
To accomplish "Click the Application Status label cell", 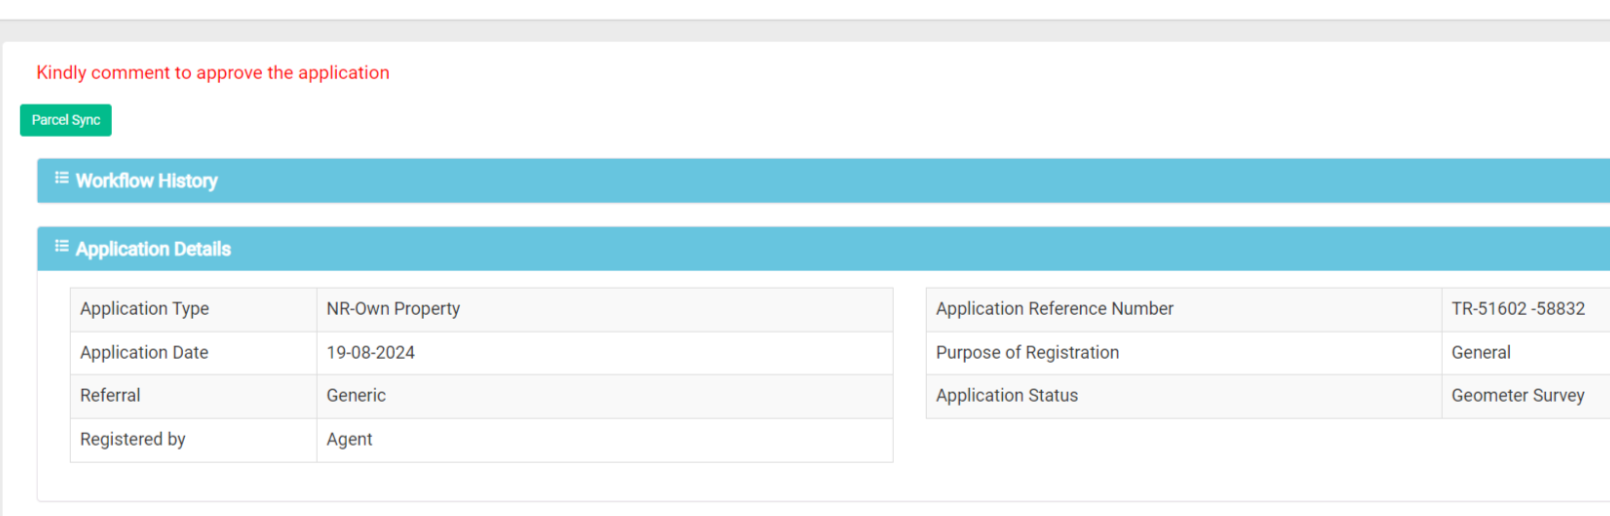I will pyautogui.click(x=1184, y=396).
